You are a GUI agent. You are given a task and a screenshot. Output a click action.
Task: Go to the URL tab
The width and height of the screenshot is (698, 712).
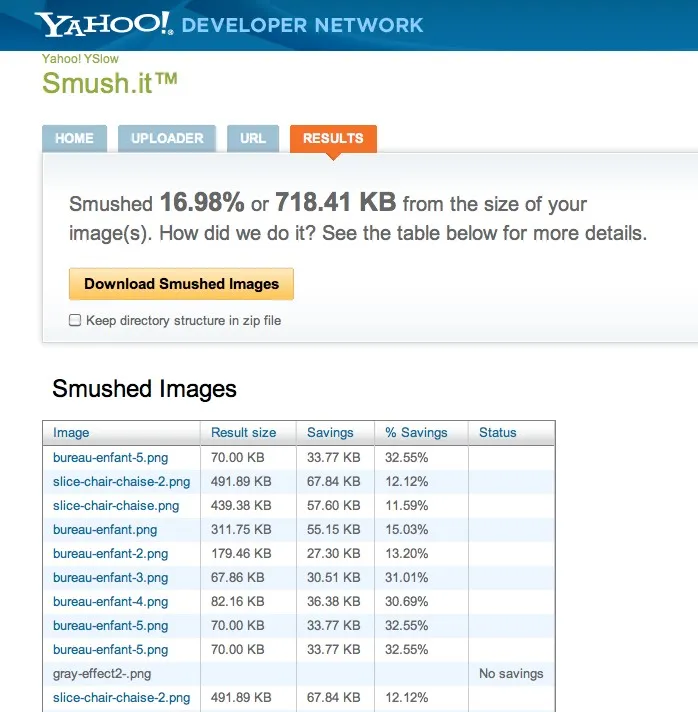click(253, 138)
